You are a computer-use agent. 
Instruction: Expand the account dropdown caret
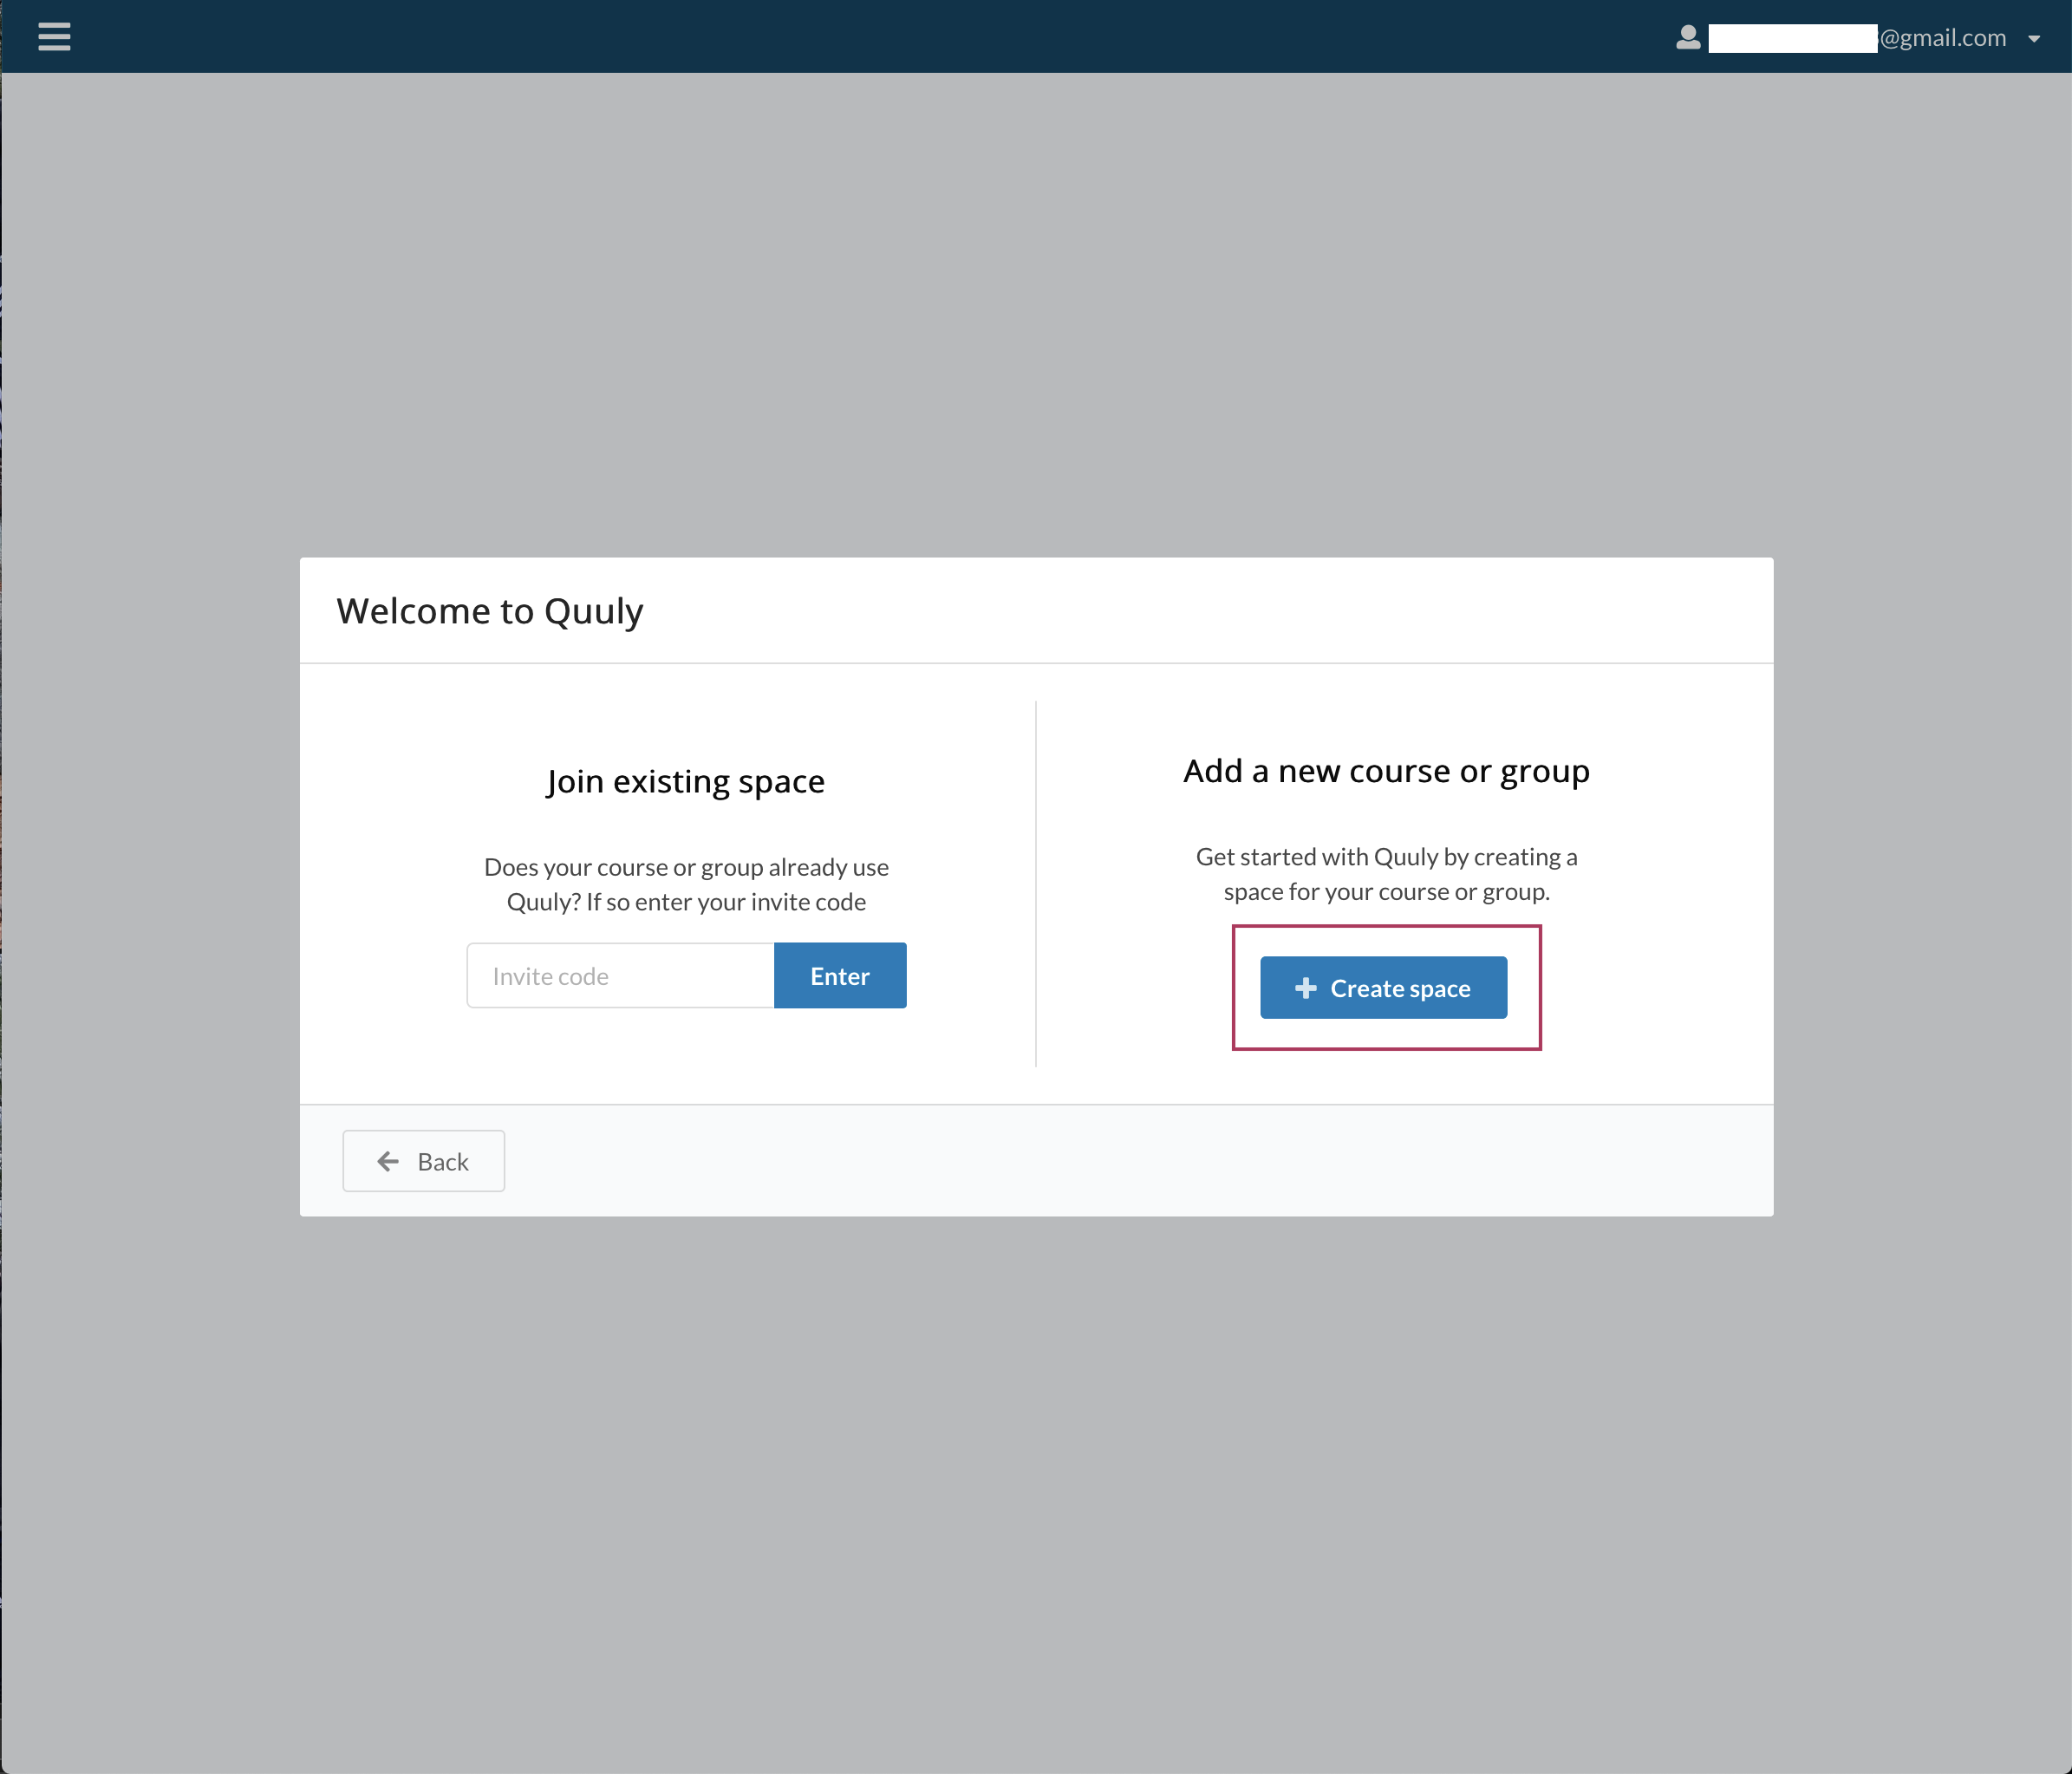pyautogui.click(x=2033, y=39)
